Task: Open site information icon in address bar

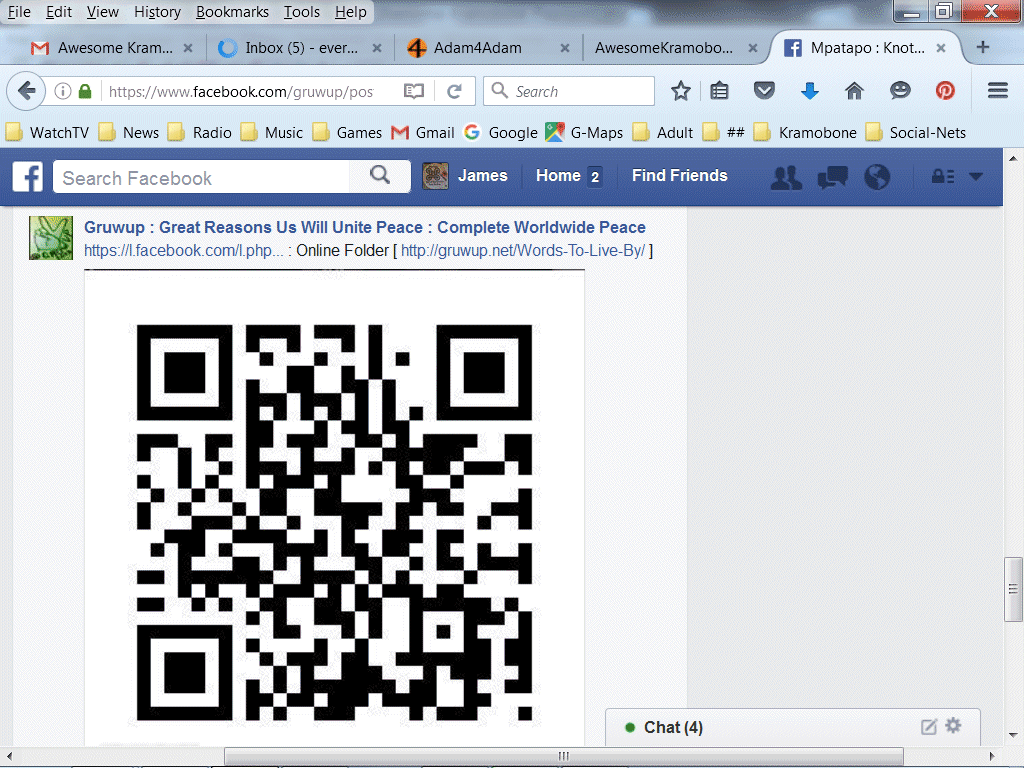Action: [63, 91]
